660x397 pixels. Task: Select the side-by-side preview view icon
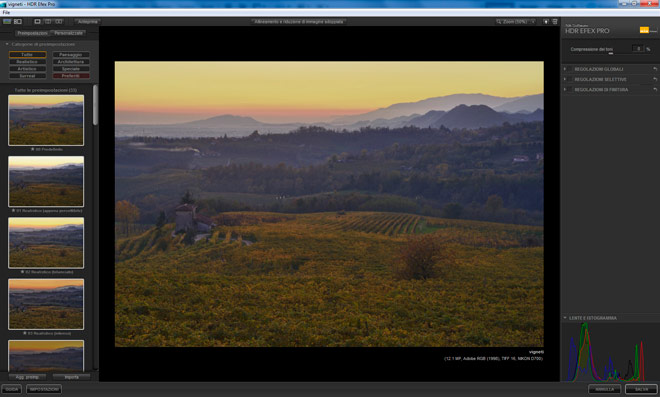click(59, 21)
